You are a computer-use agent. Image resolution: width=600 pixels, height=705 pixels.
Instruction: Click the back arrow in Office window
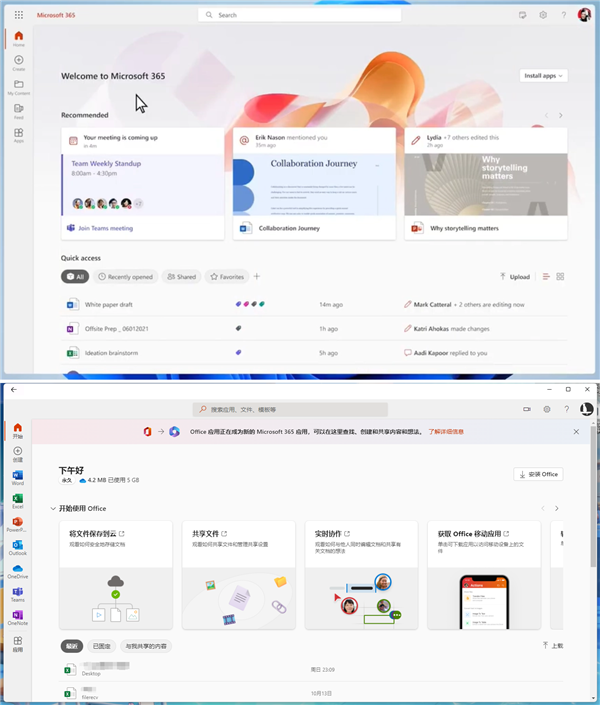point(14,390)
